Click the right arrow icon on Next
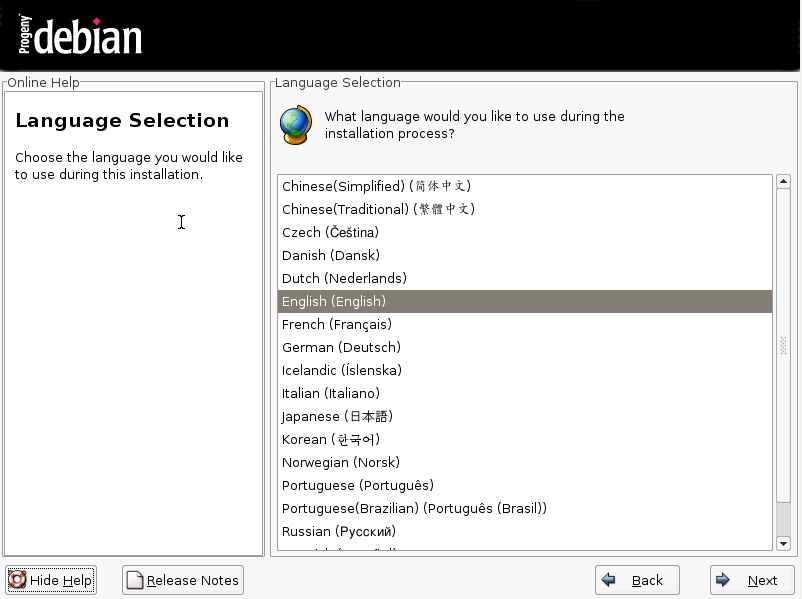This screenshot has height=599, width=802. [x=724, y=580]
